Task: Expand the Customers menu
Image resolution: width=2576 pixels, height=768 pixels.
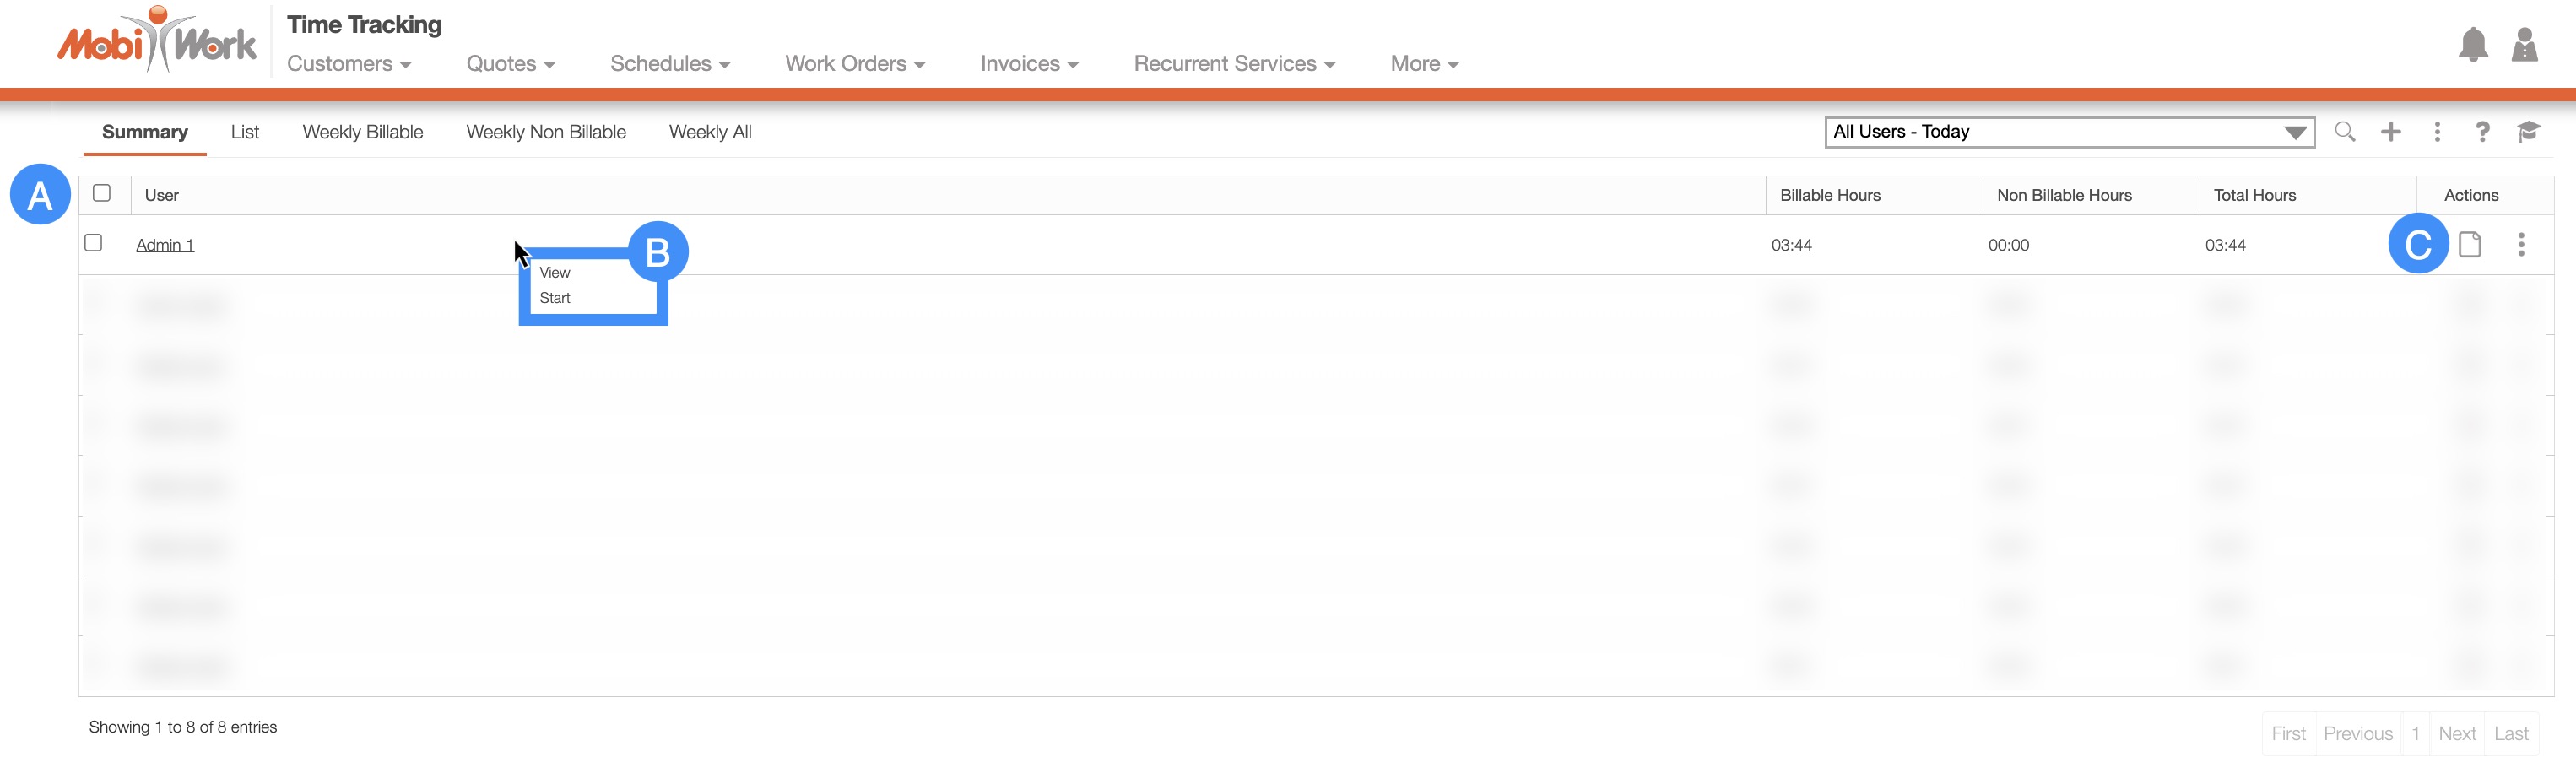Action: tap(349, 64)
